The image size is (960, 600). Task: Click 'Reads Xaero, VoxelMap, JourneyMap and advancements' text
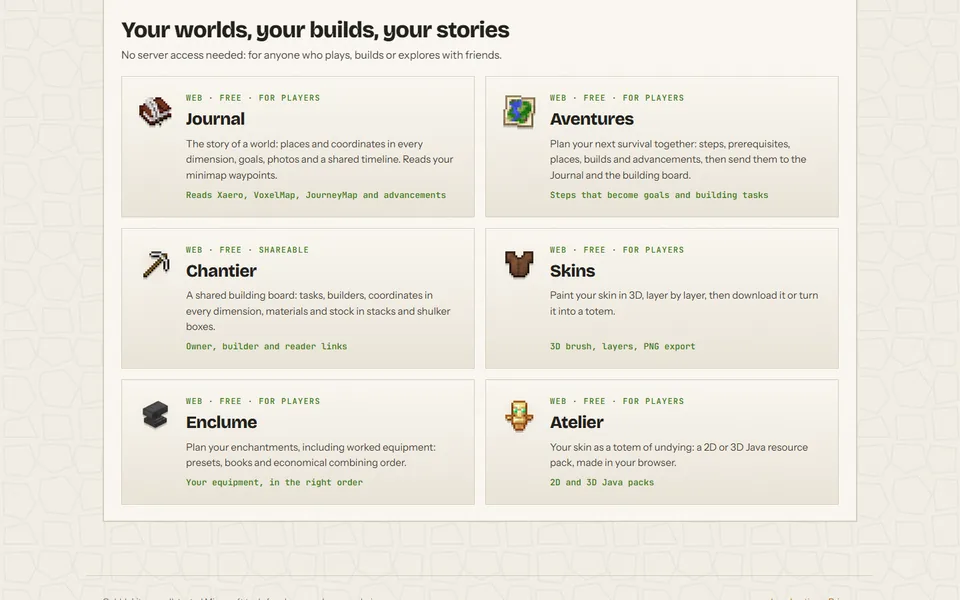point(316,195)
